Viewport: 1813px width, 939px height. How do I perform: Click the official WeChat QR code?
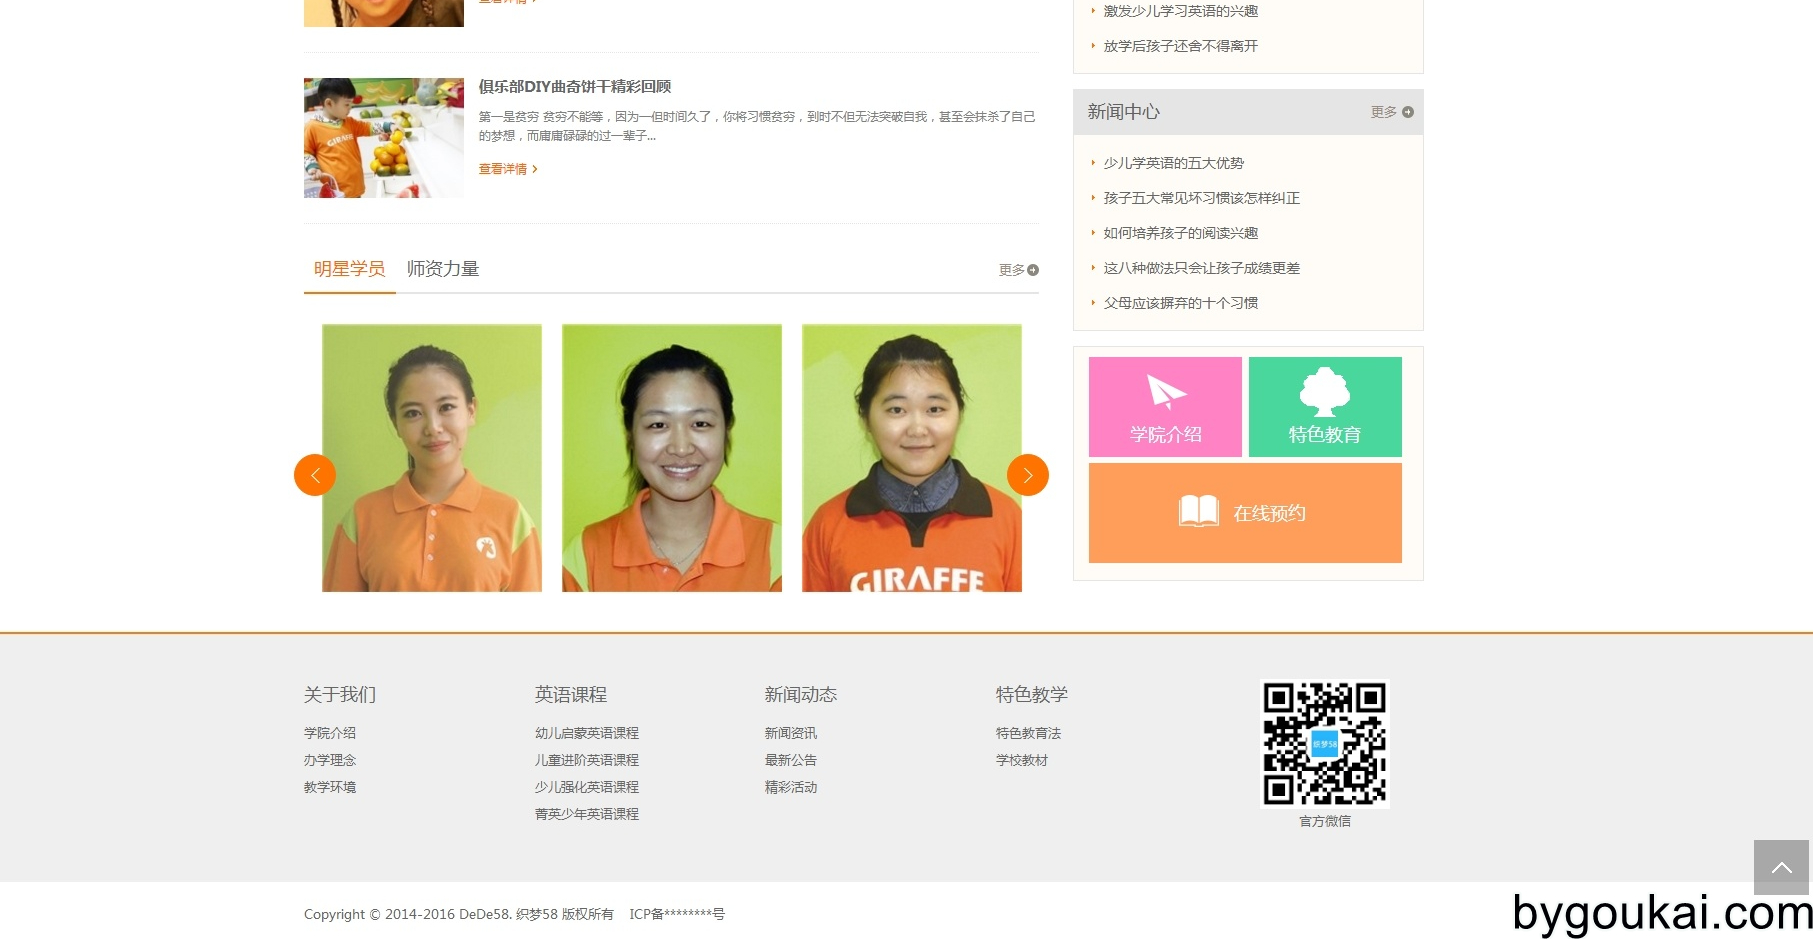[1325, 744]
